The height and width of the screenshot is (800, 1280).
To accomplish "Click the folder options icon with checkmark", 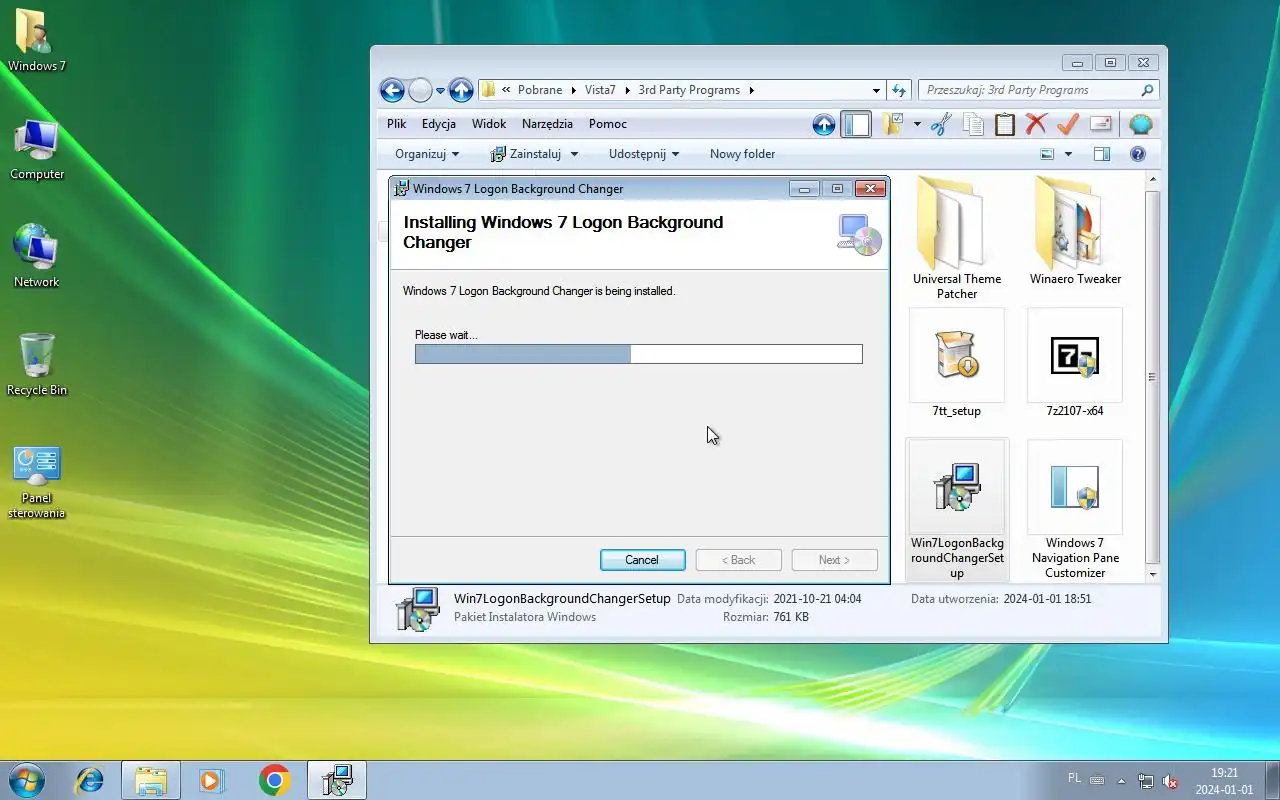I will coord(892,124).
